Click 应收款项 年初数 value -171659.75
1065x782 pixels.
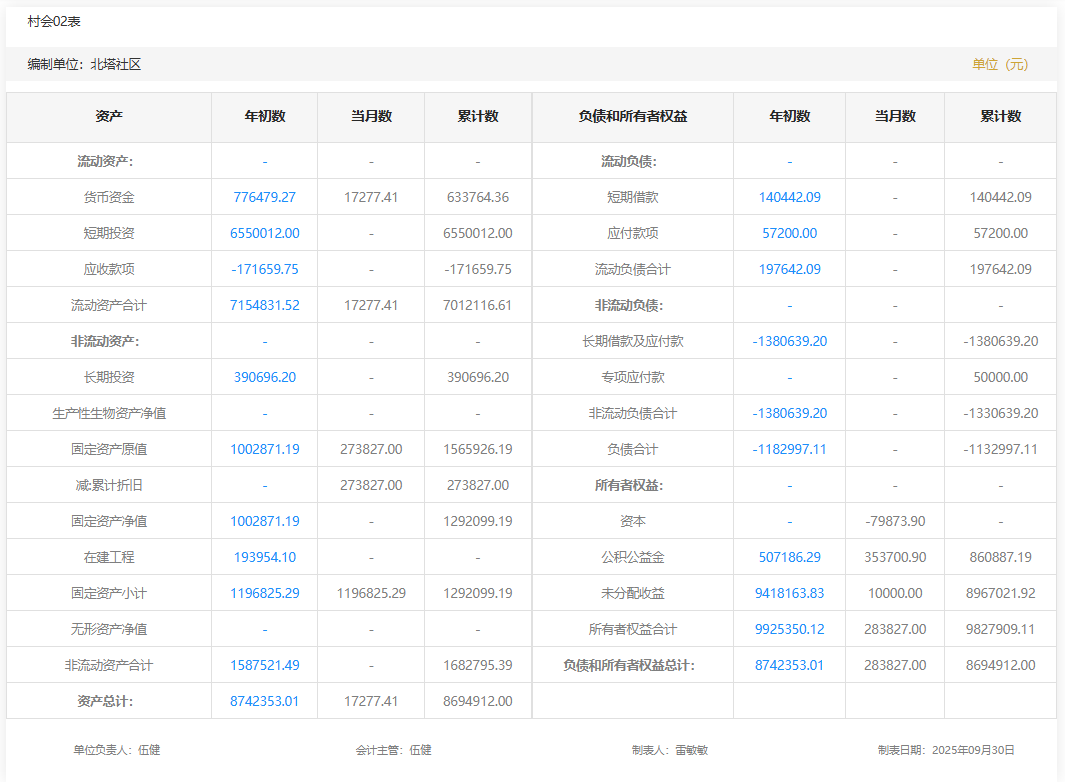pyautogui.click(x=264, y=269)
